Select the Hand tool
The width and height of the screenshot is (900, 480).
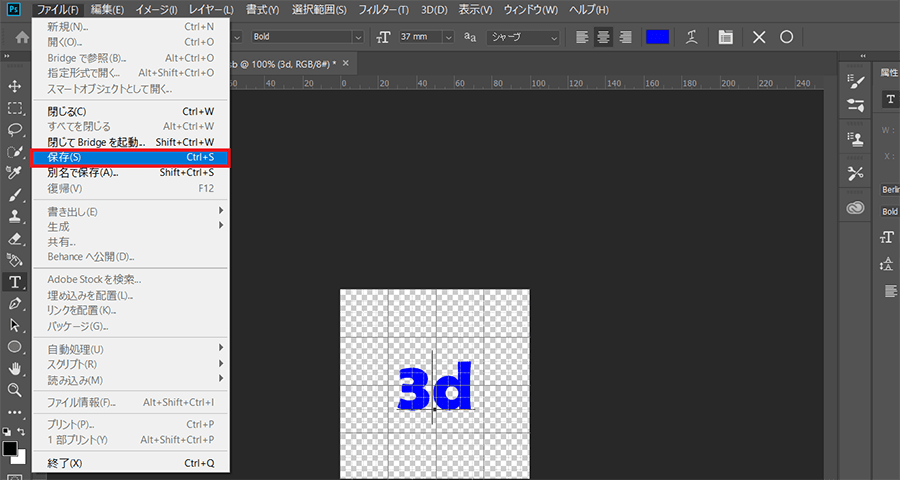(15, 368)
